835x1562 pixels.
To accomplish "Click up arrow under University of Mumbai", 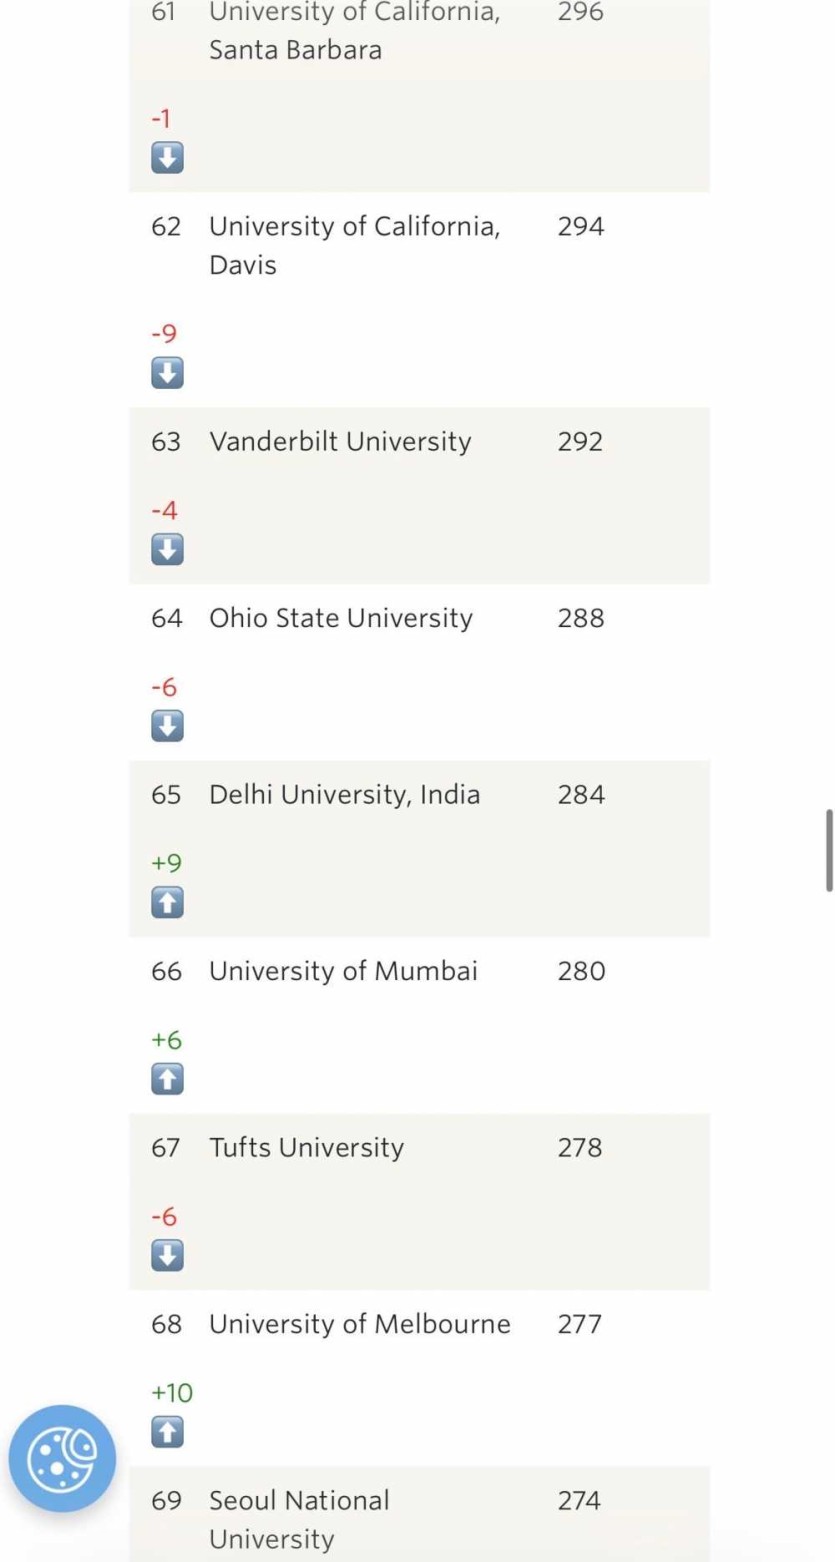I will [167, 1079].
